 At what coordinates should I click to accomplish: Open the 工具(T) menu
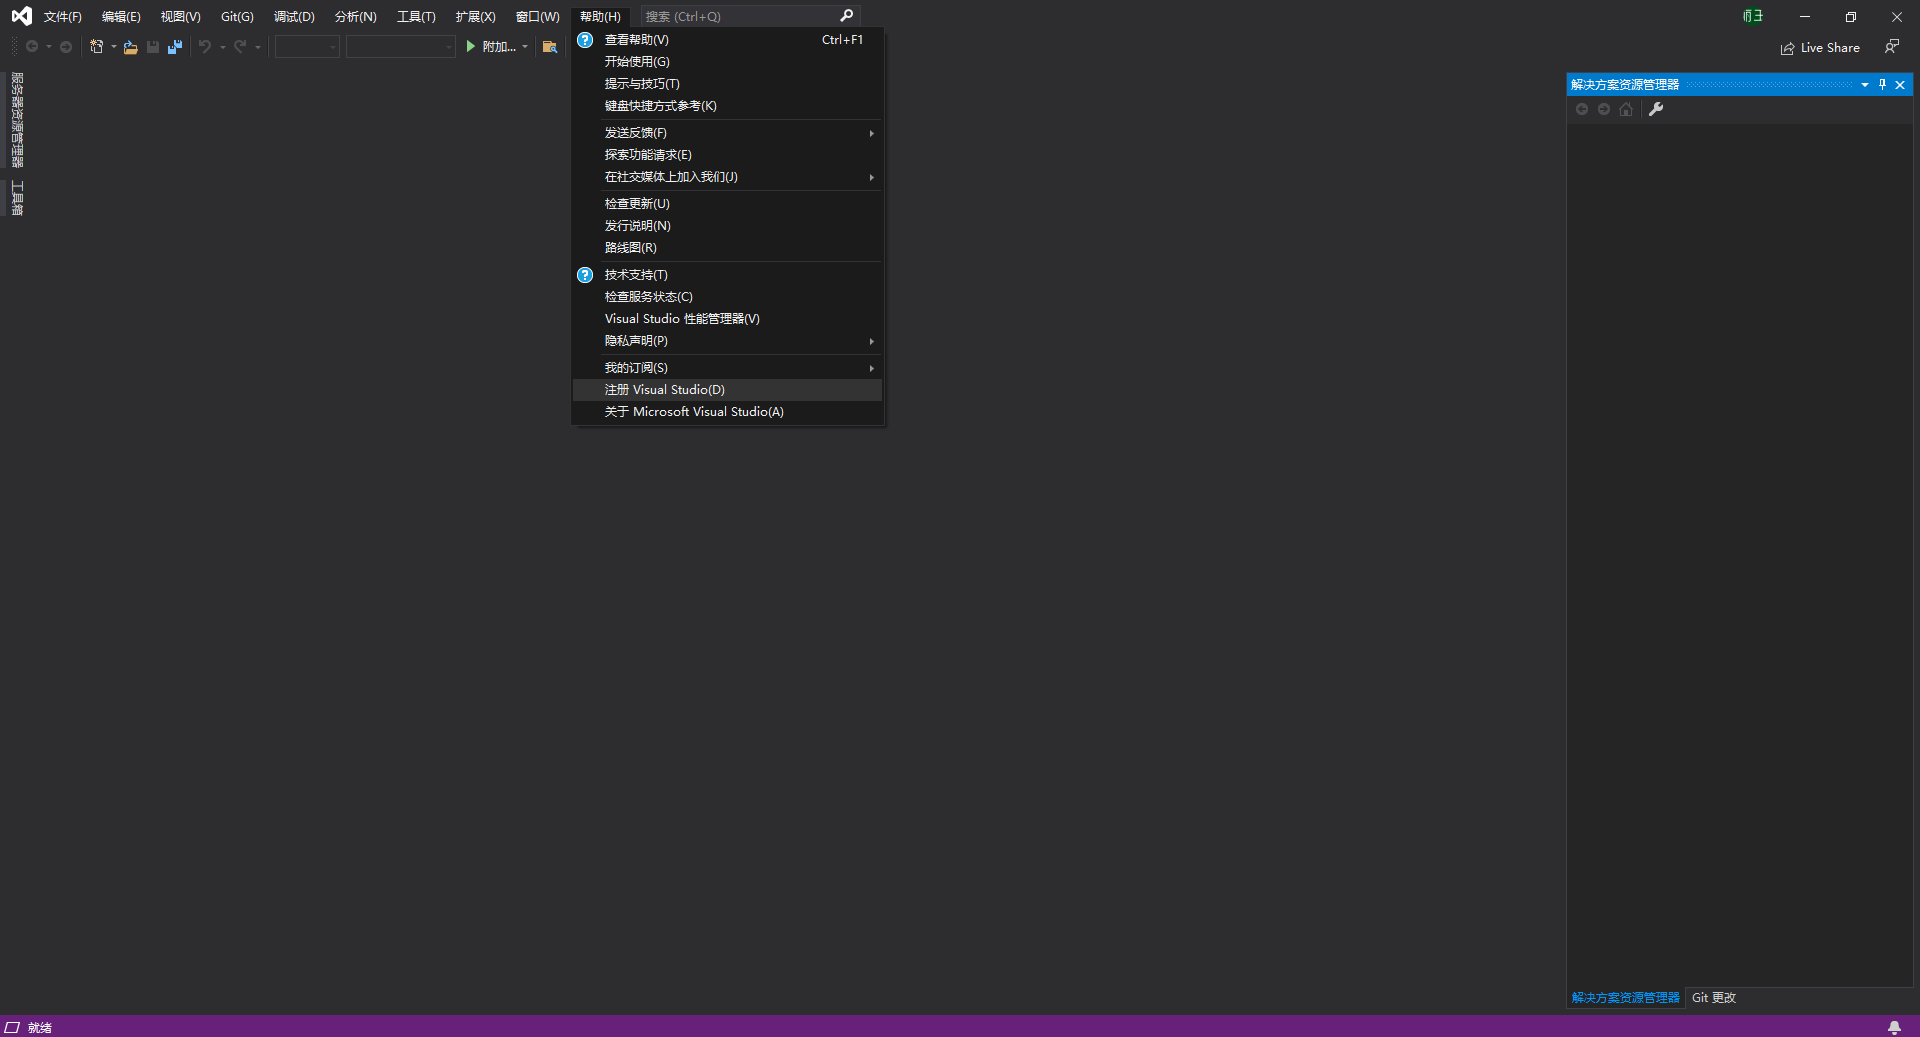pos(416,16)
